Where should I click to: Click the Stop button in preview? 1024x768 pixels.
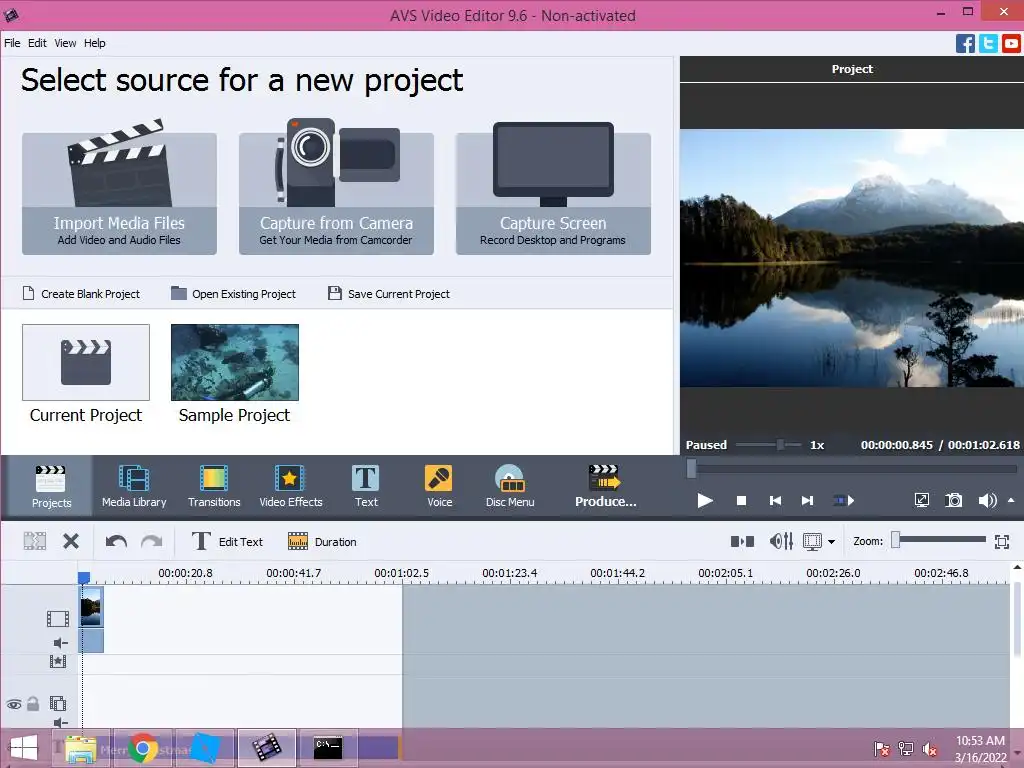pos(741,501)
